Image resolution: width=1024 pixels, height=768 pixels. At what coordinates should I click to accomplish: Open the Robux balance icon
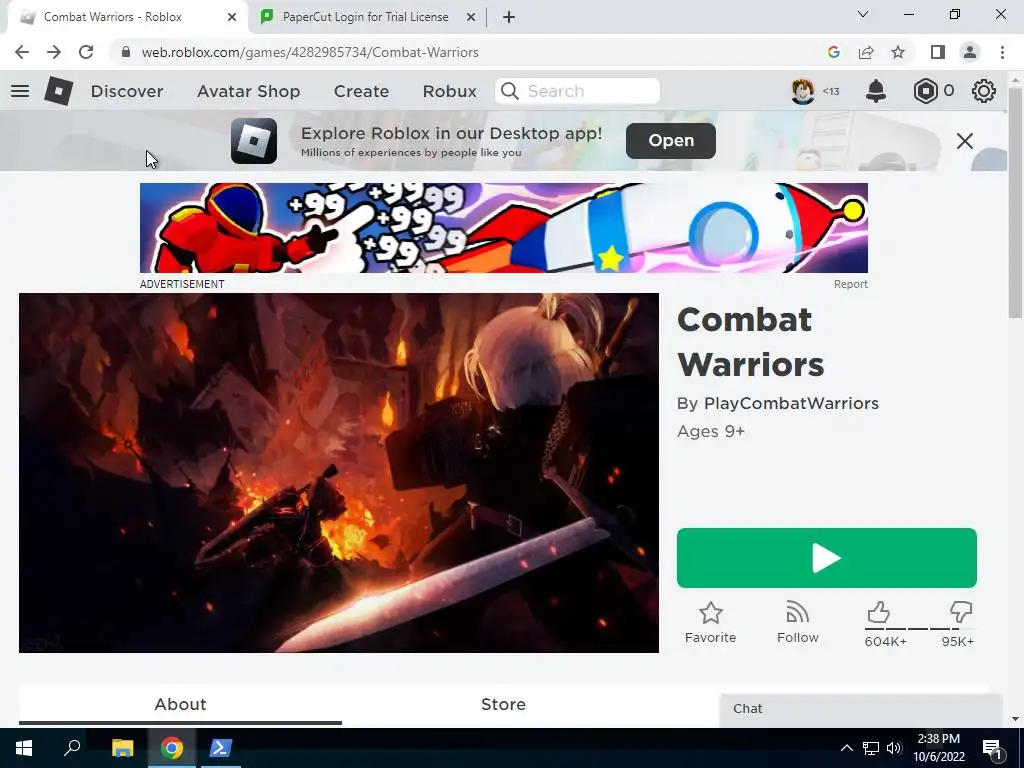(x=925, y=91)
